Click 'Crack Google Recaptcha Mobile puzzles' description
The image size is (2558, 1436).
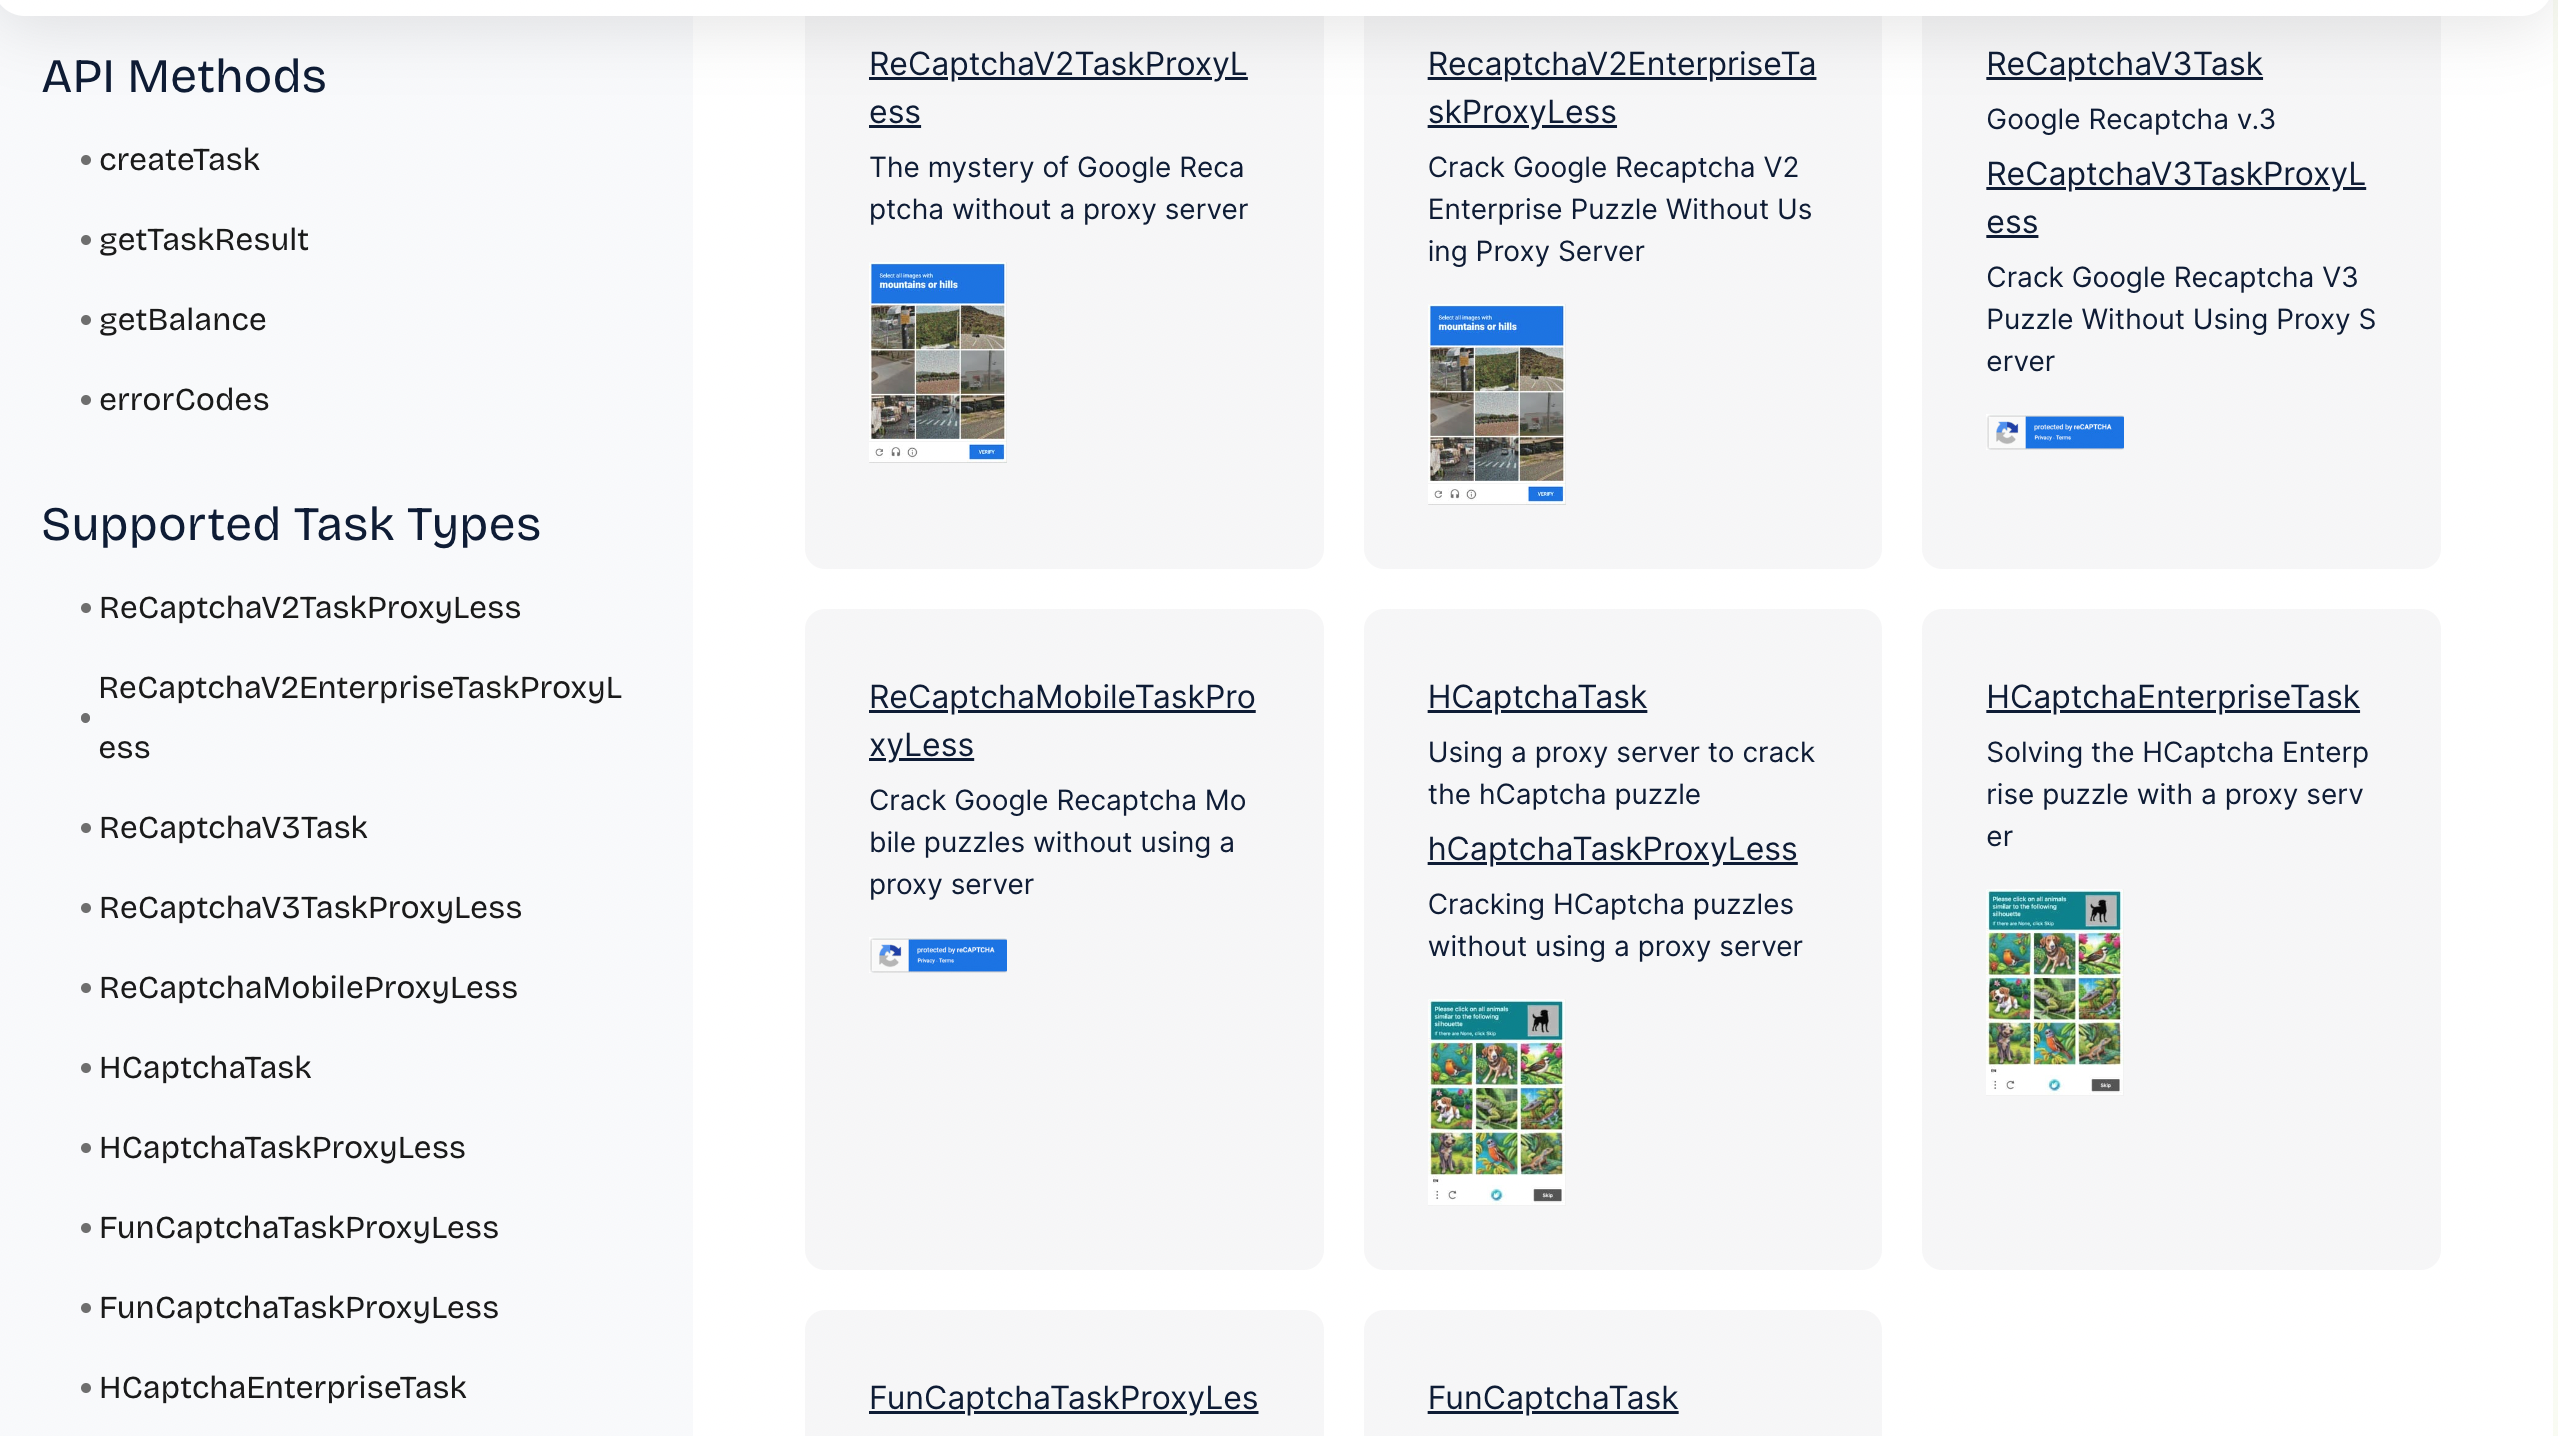tap(1057, 843)
